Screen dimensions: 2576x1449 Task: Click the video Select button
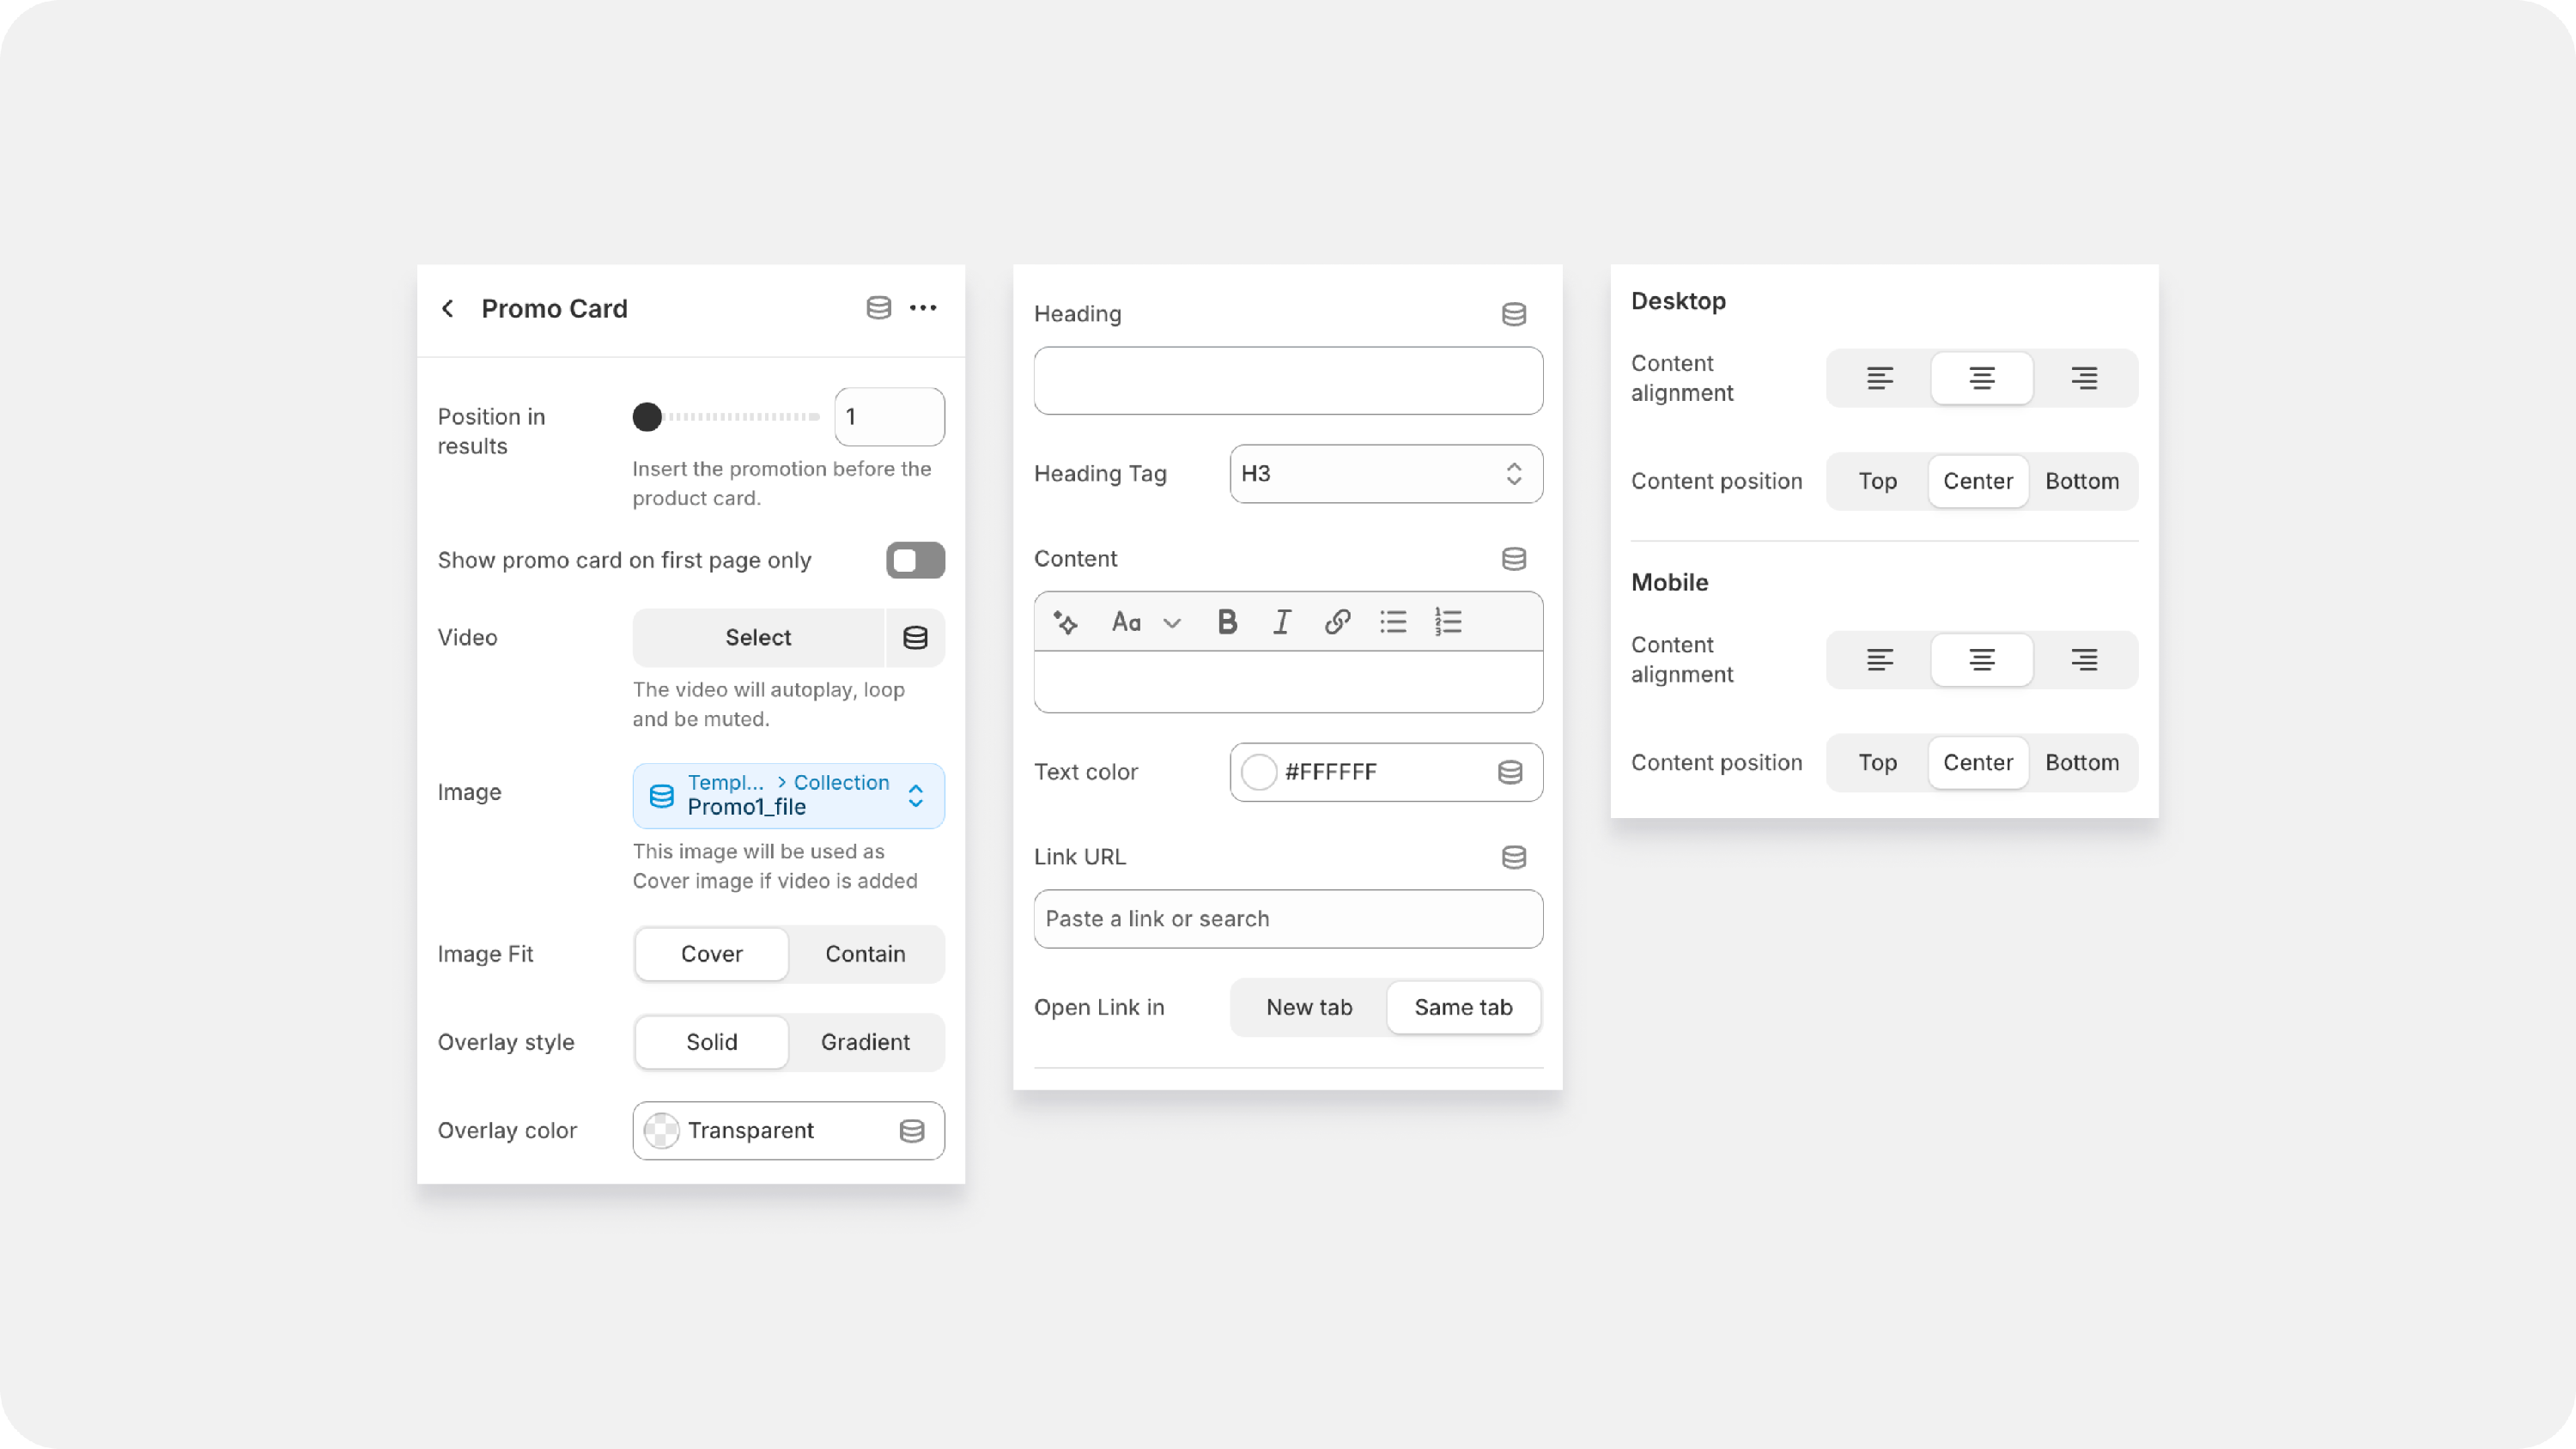[x=758, y=638]
